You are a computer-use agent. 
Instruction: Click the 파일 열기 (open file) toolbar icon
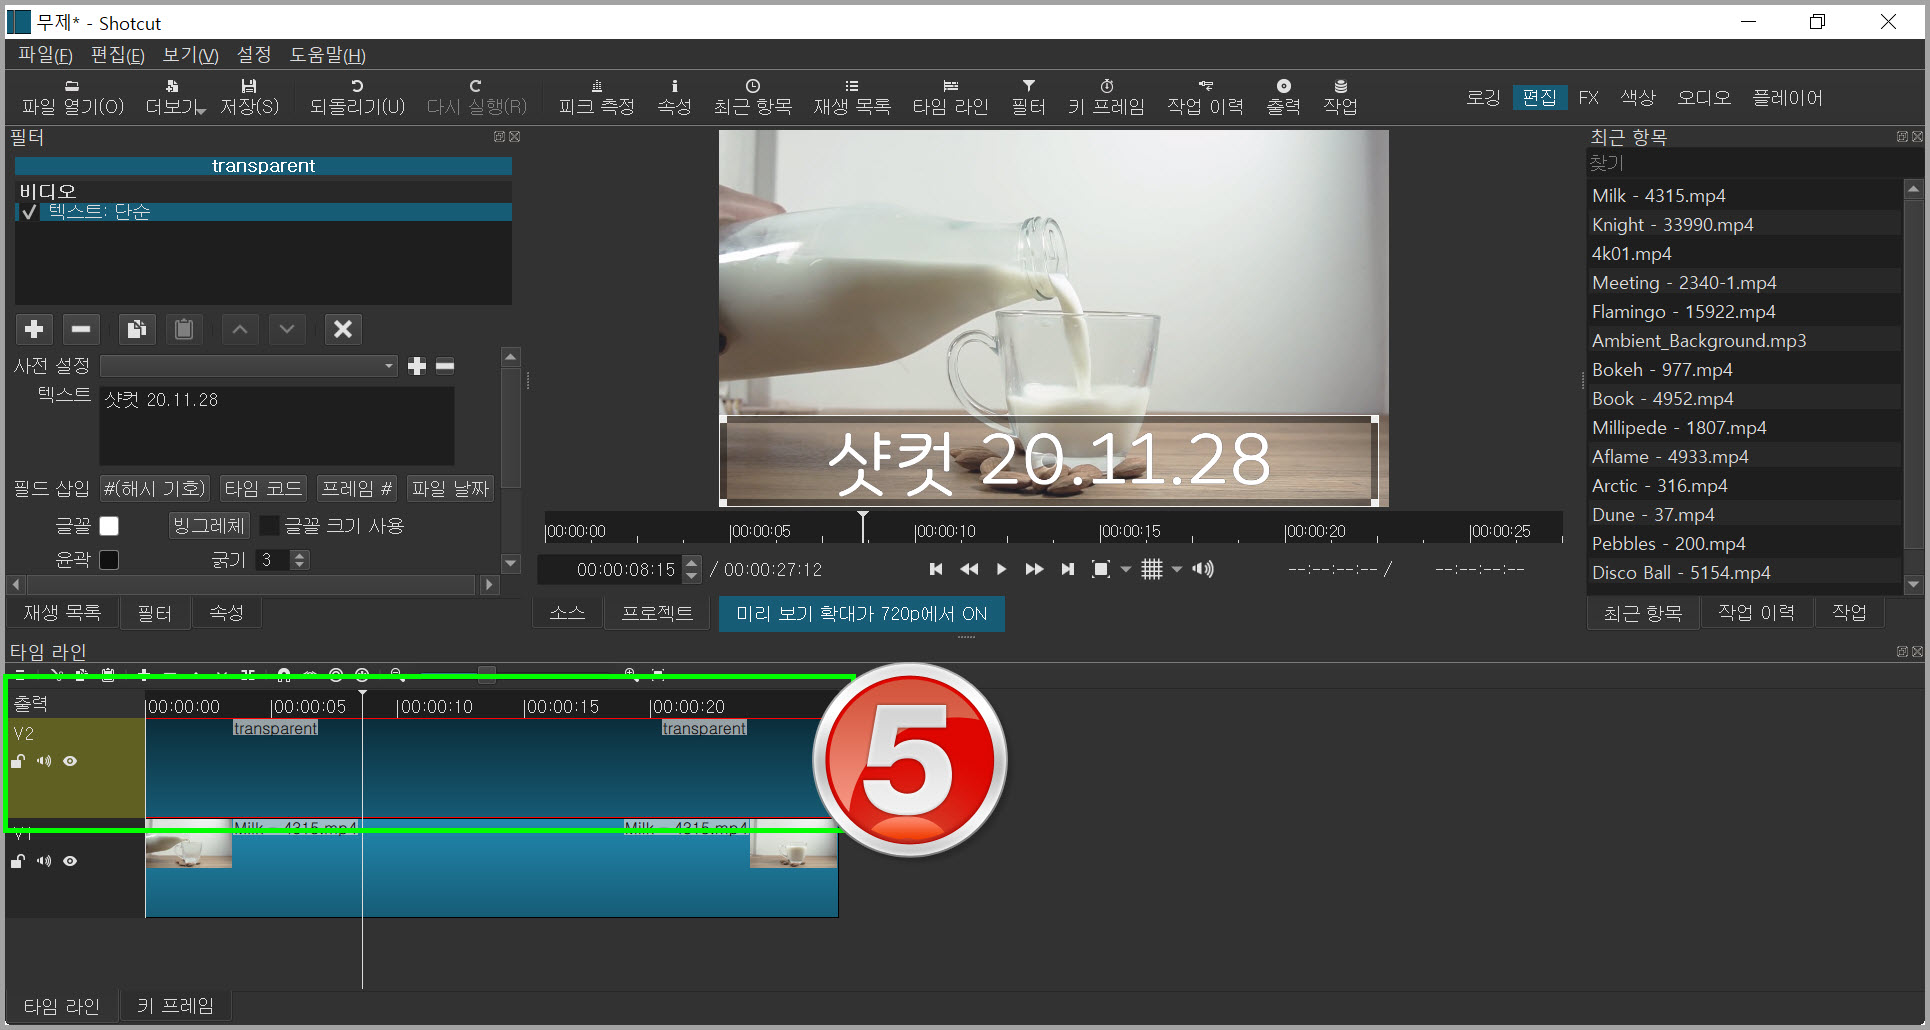(72, 97)
